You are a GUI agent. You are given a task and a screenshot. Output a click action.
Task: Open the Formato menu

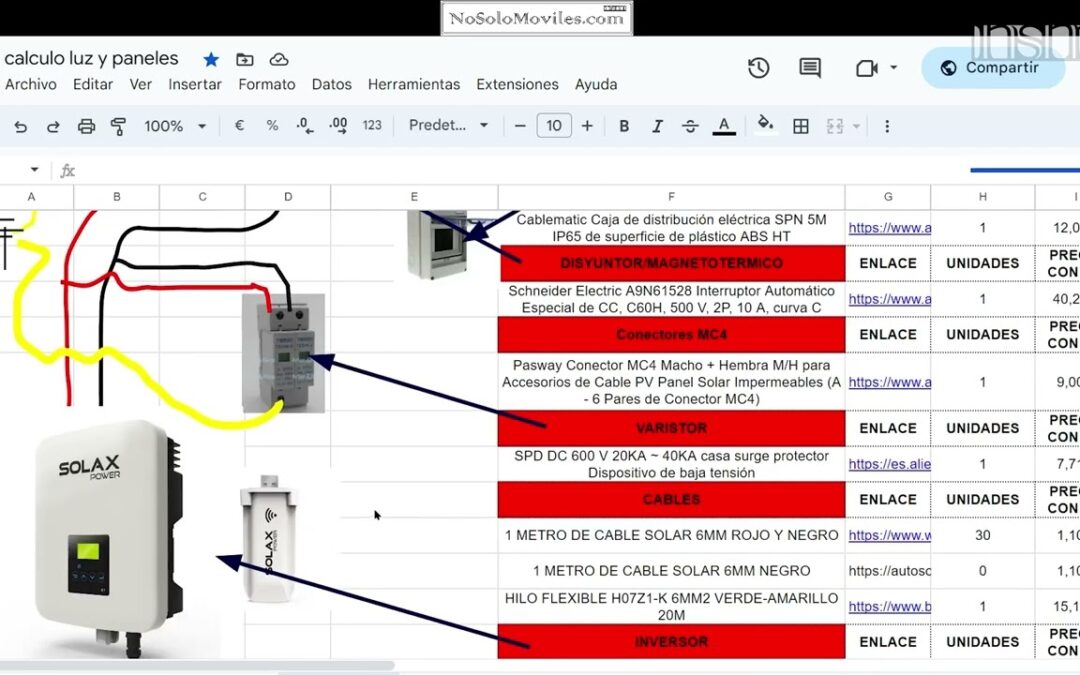267,85
